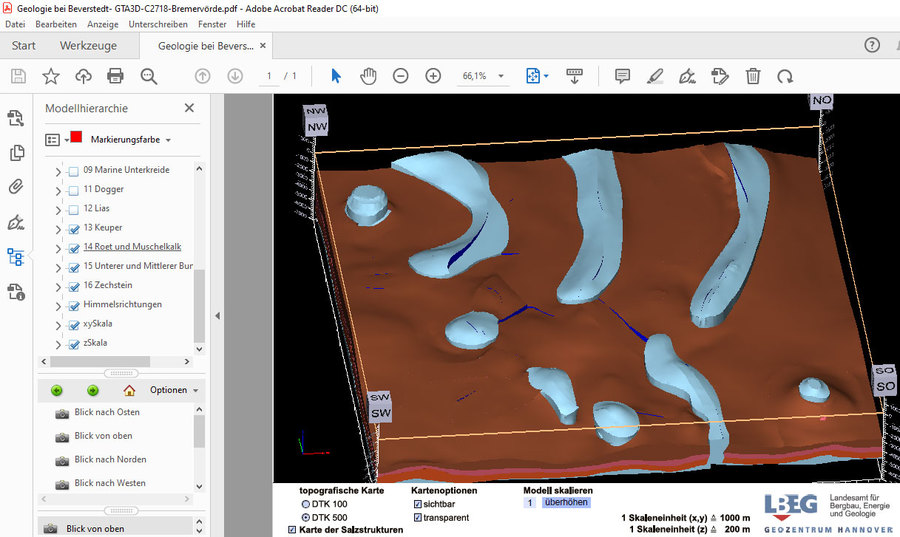Open the Anzeige menu

[x=102, y=24]
